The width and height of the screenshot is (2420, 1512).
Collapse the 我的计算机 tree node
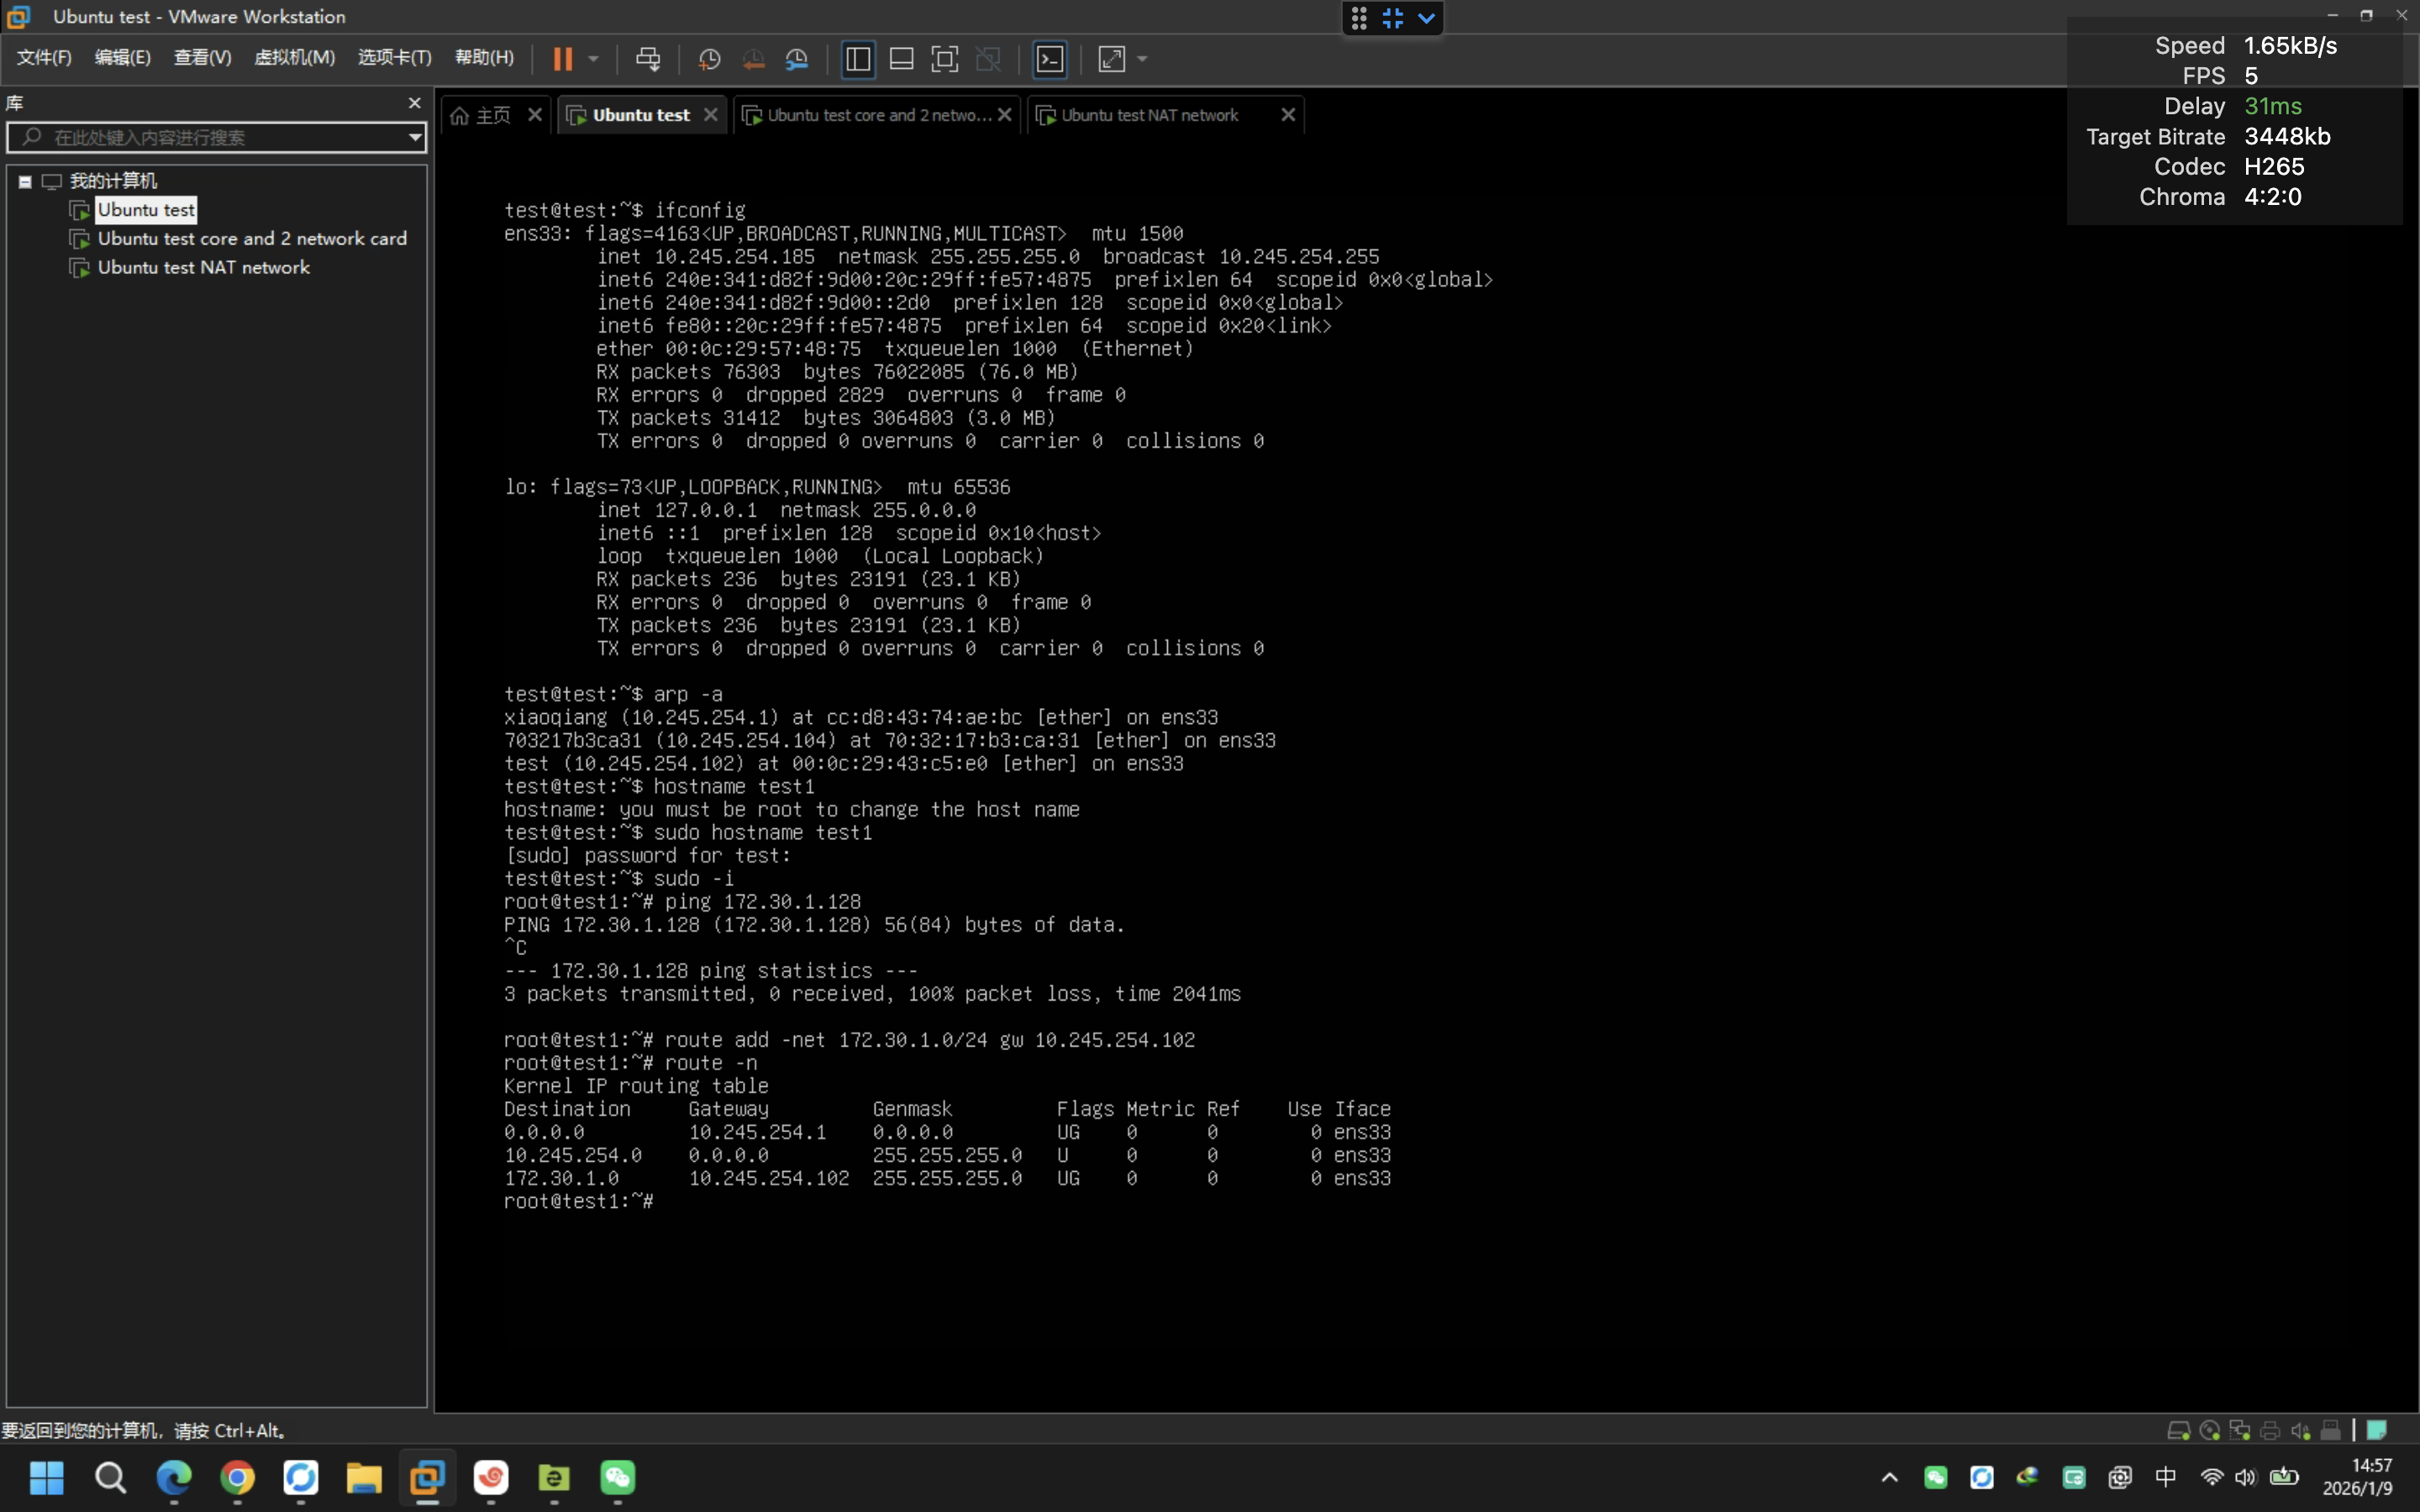click(24, 181)
